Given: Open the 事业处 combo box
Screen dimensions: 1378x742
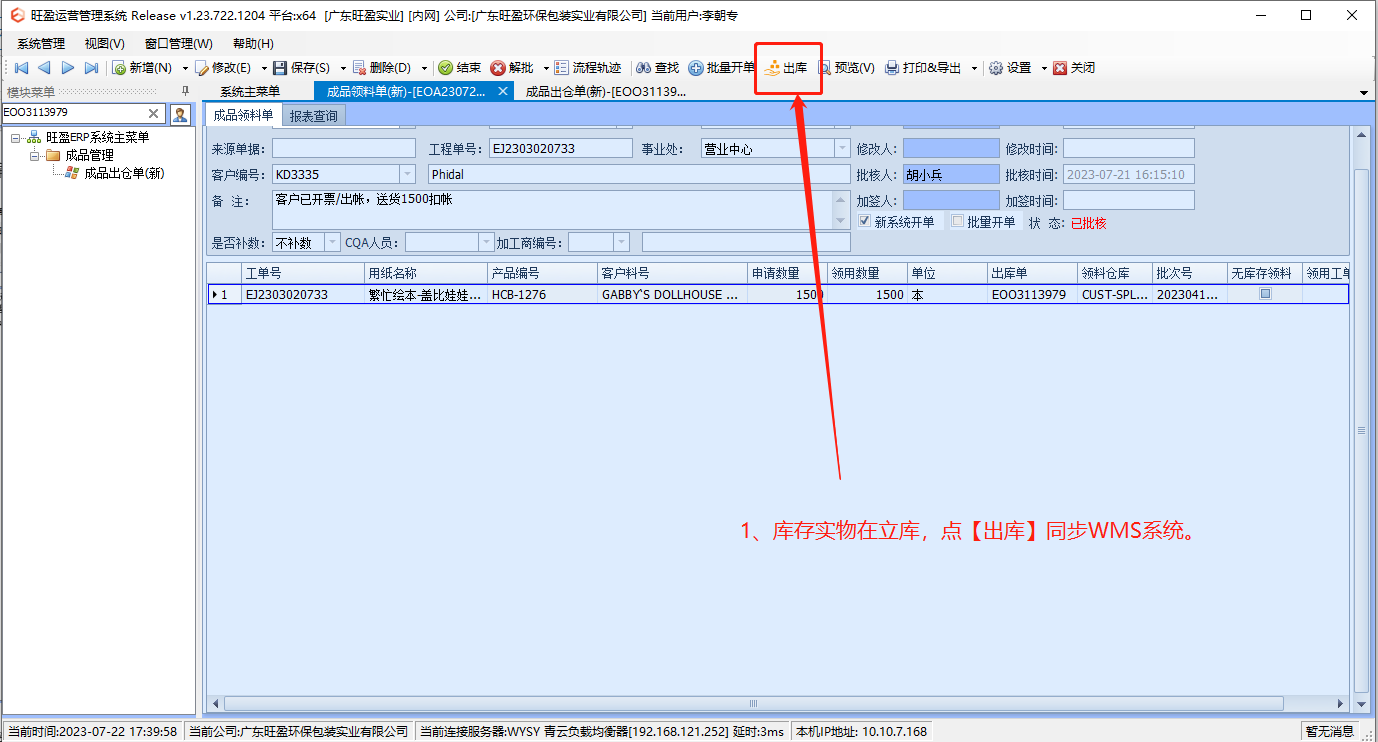Looking at the screenshot, I should (x=842, y=149).
